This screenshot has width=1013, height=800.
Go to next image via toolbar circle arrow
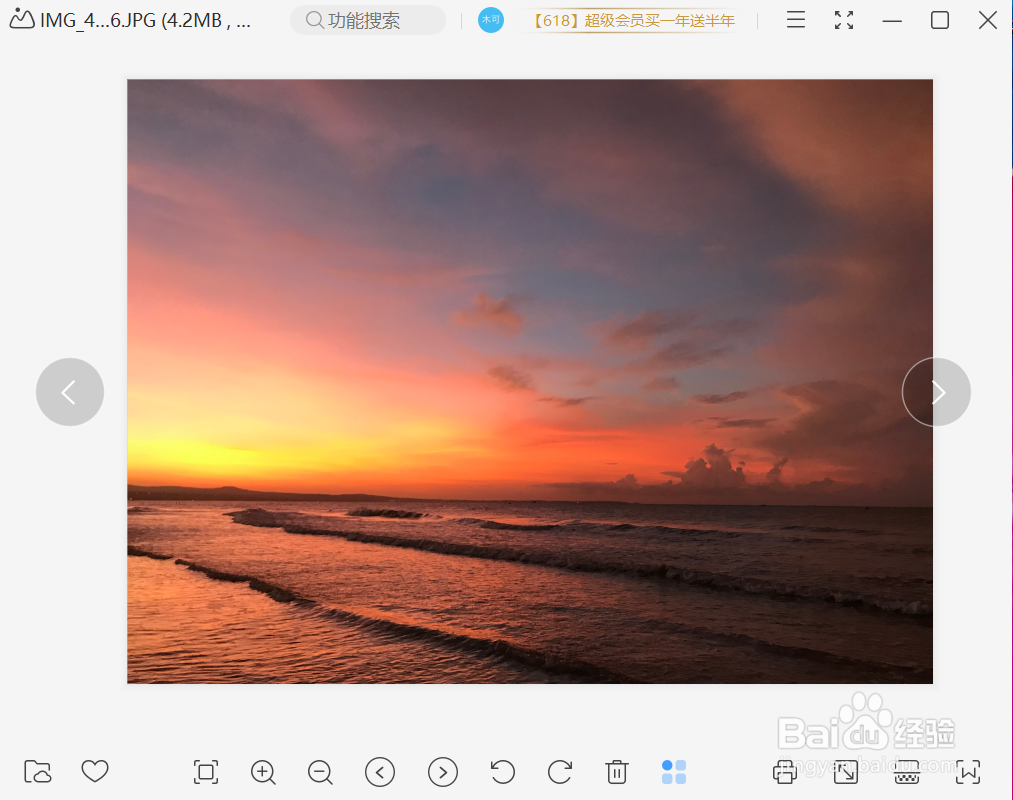click(443, 772)
